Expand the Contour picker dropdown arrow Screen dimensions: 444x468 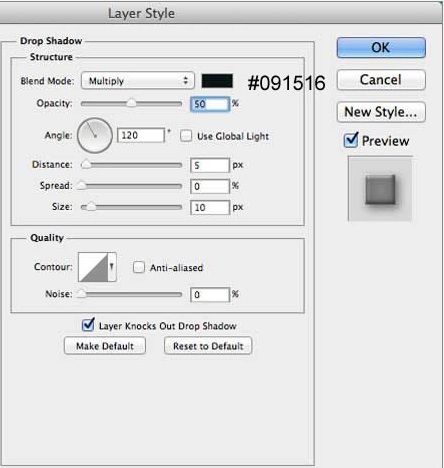click(x=112, y=267)
